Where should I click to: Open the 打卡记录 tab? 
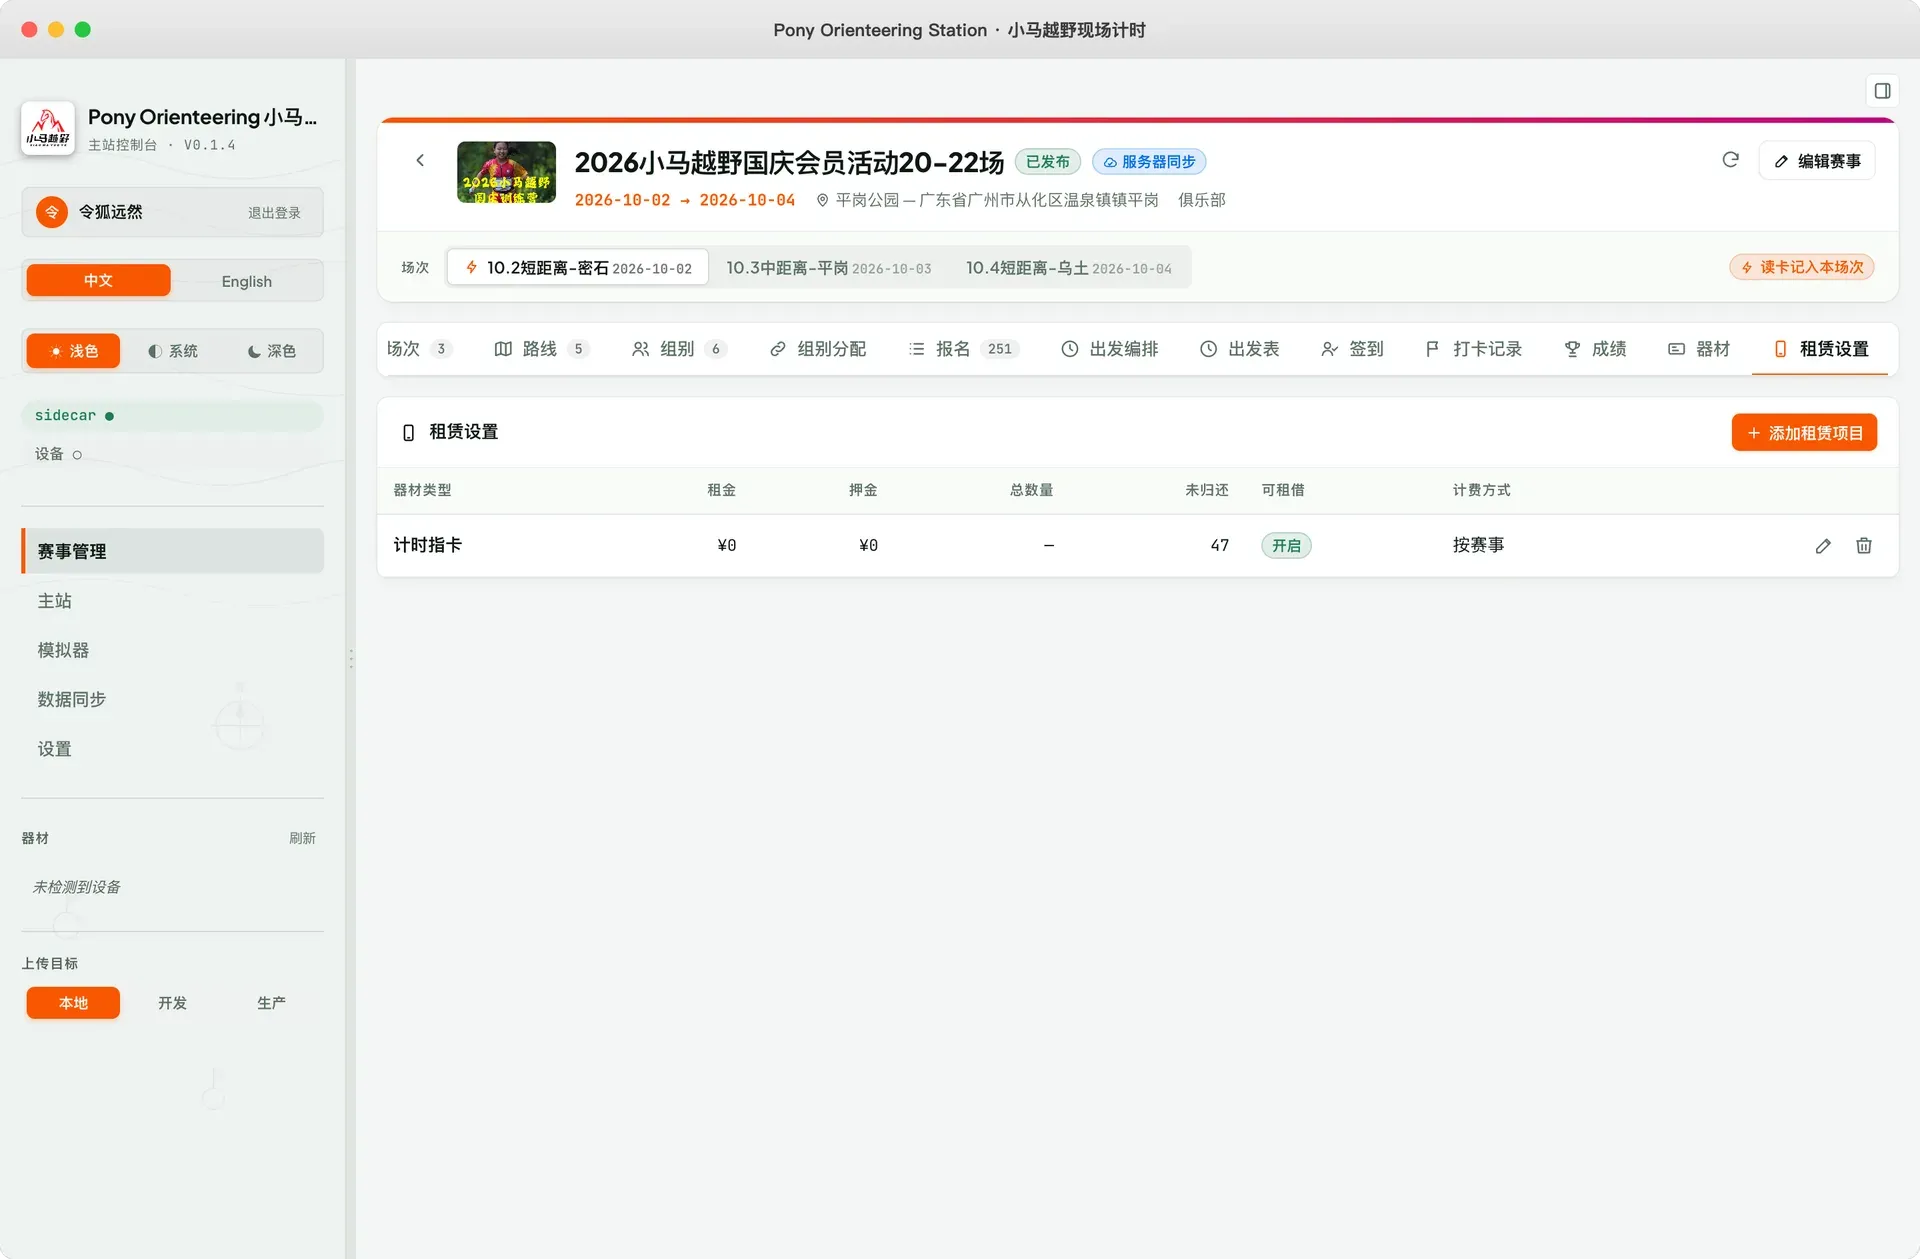click(1473, 348)
